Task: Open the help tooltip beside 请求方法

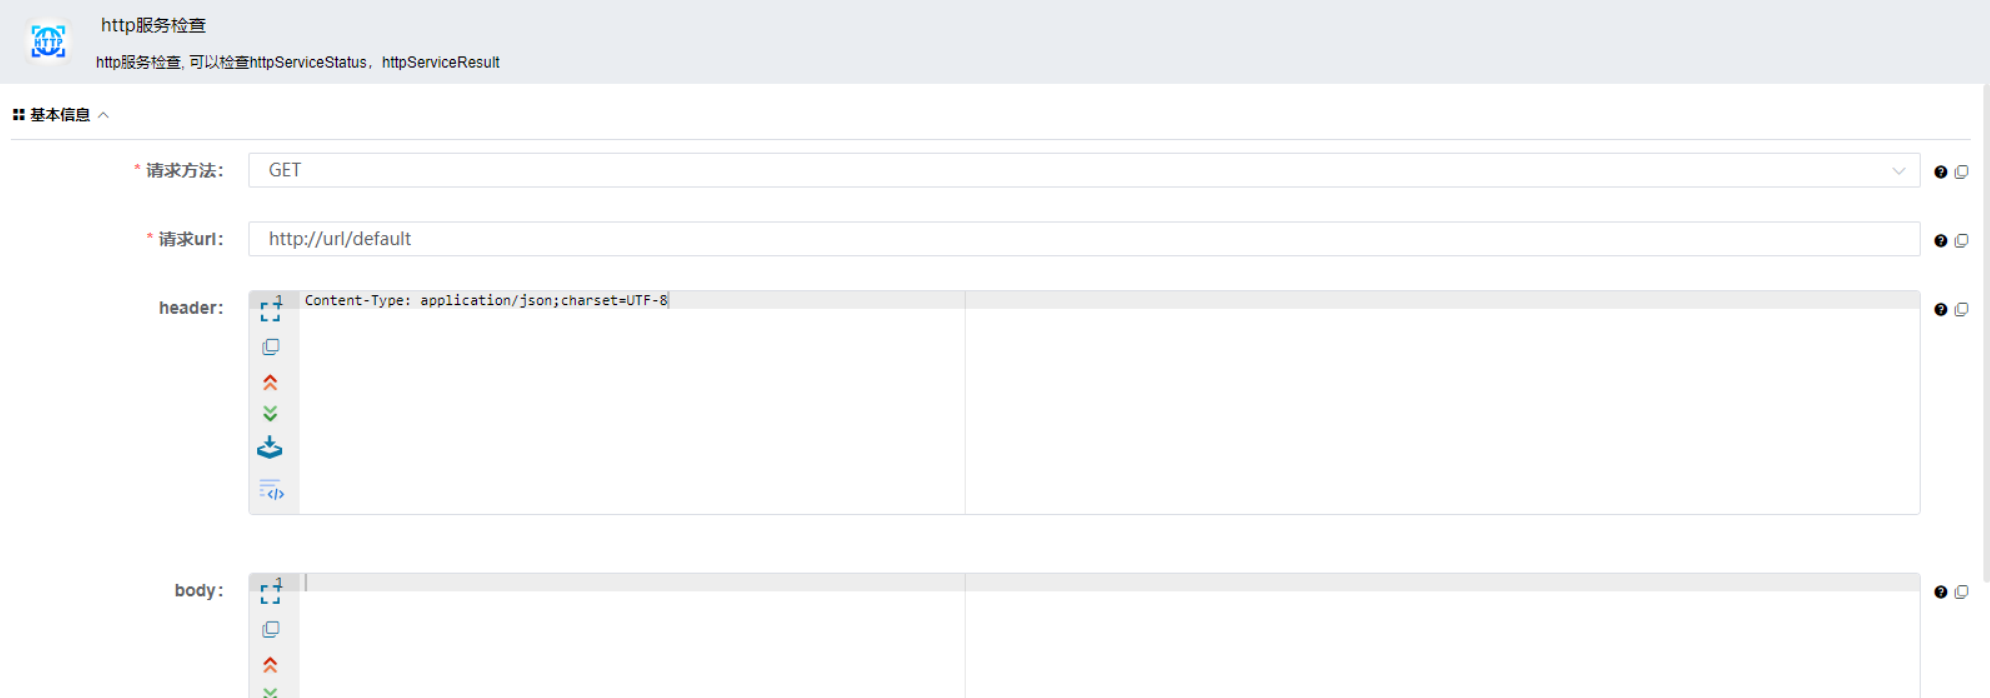Action: pos(1941,171)
